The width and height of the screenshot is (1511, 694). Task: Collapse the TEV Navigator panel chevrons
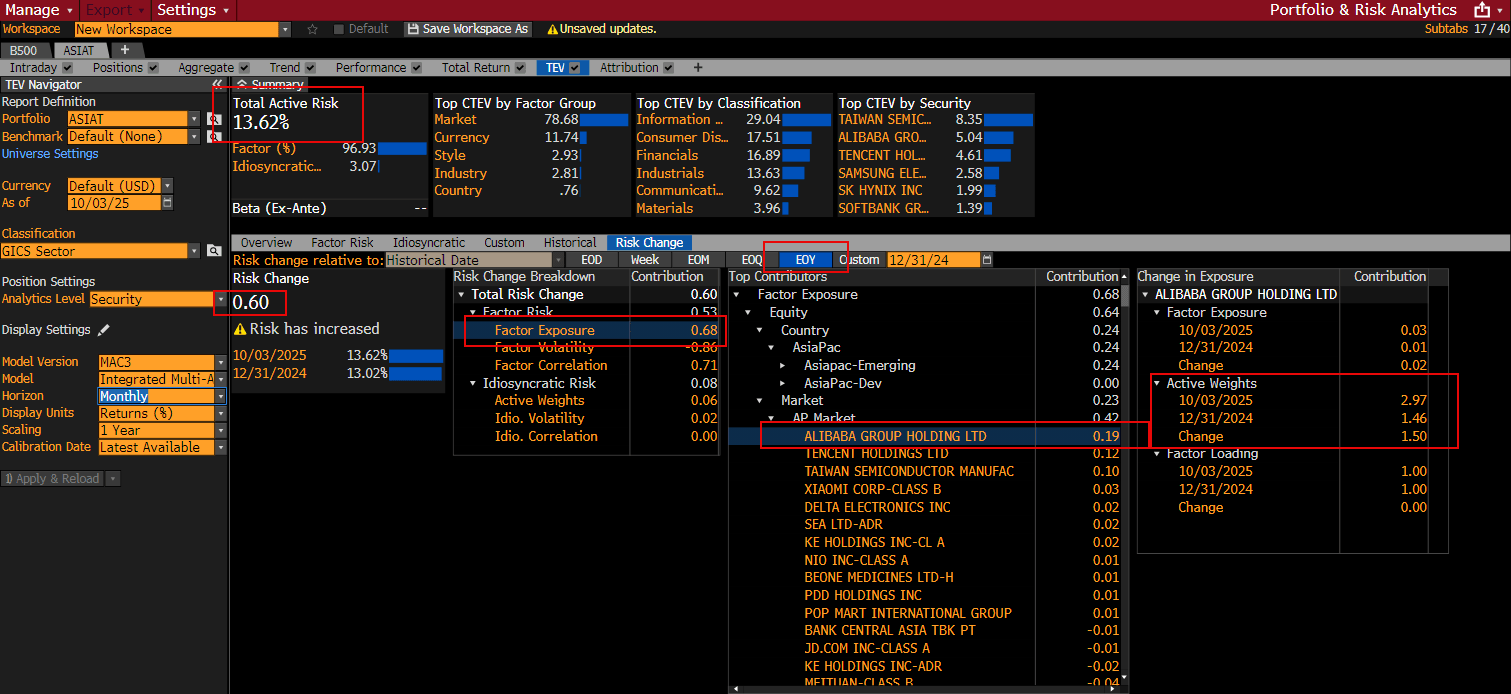click(x=218, y=85)
